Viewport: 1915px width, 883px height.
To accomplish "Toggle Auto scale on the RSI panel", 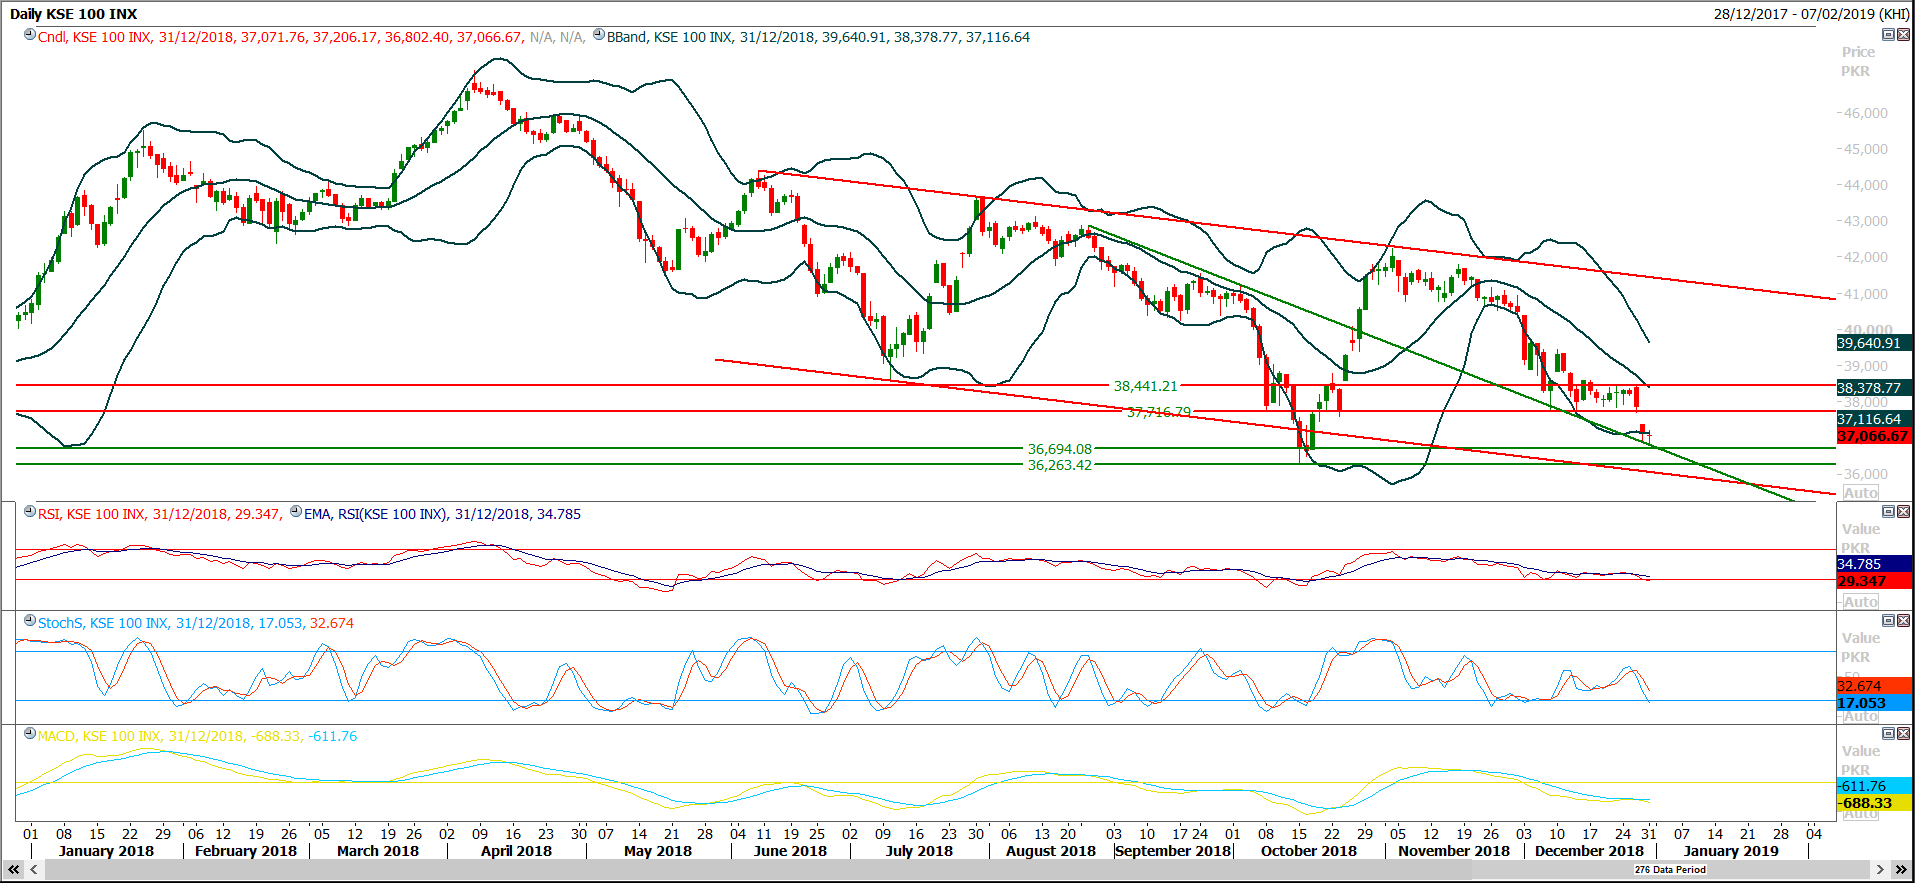I will pyautogui.click(x=1860, y=602).
